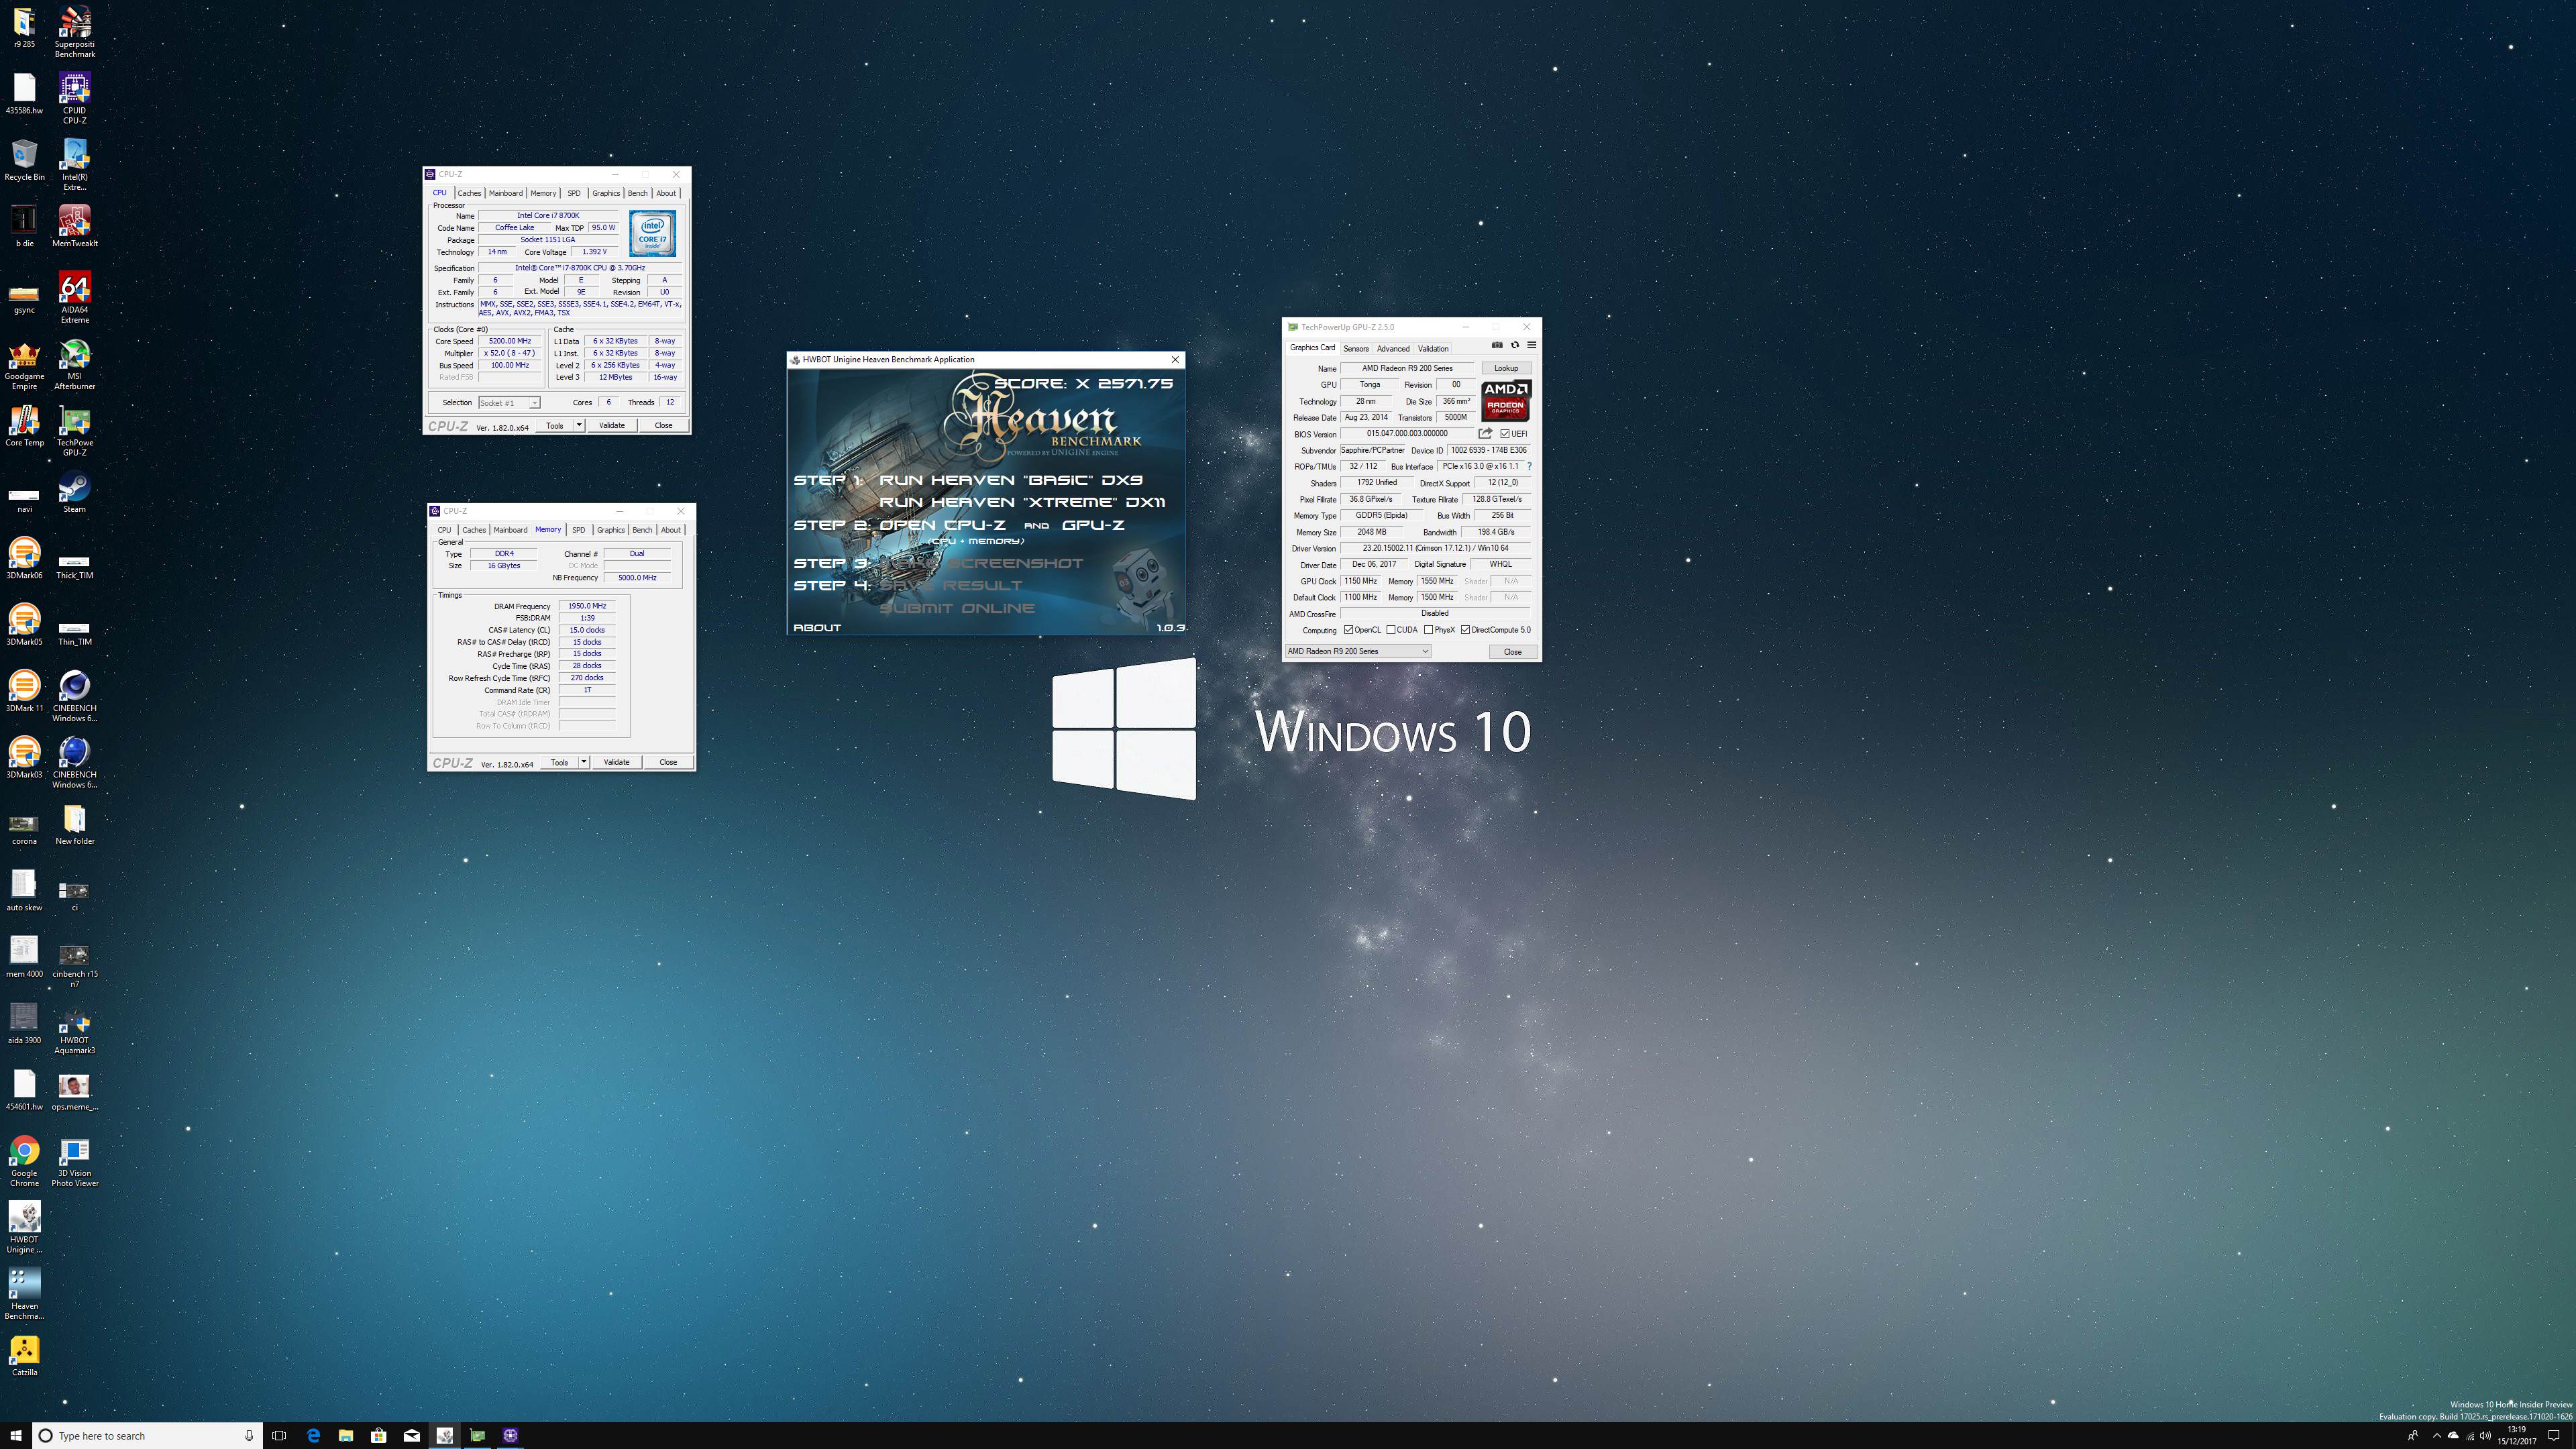Select the AIDA64 Extreme desktop icon
2576x1449 pixels.
coord(74,297)
